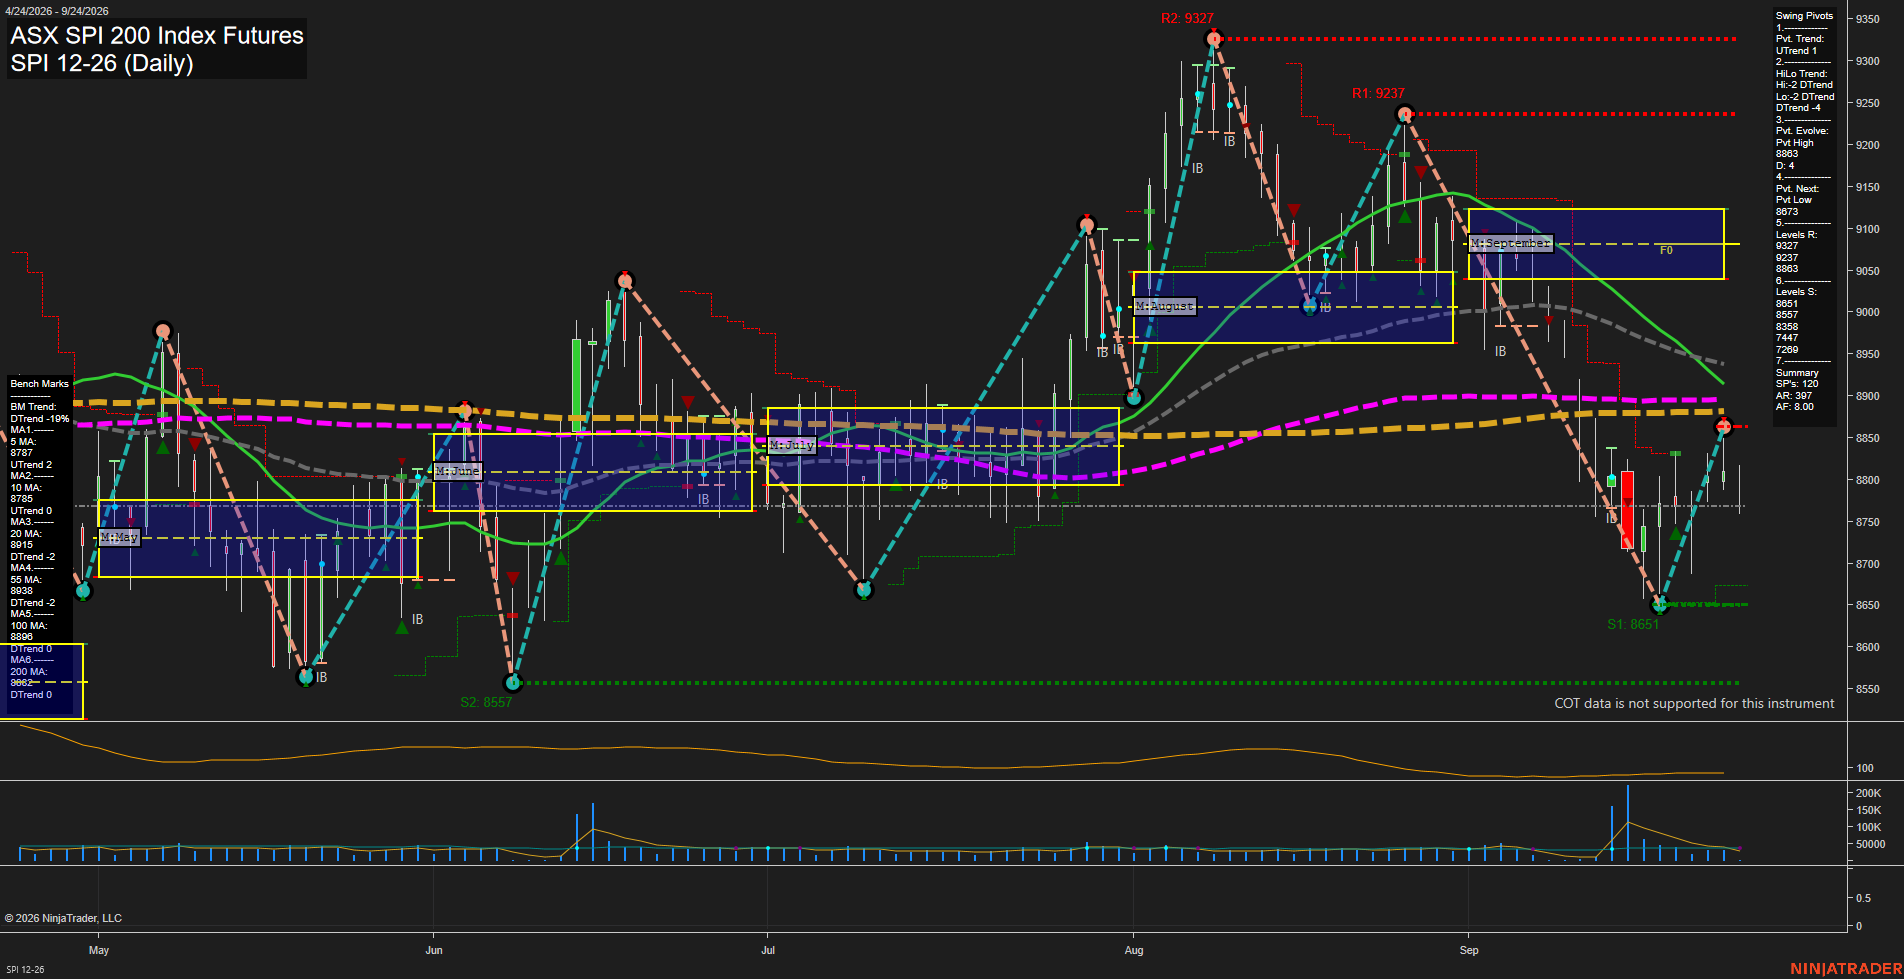Click the M:May monthly range label
The height and width of the screenshot is (979, 1904).
click(x=119, y=538)
